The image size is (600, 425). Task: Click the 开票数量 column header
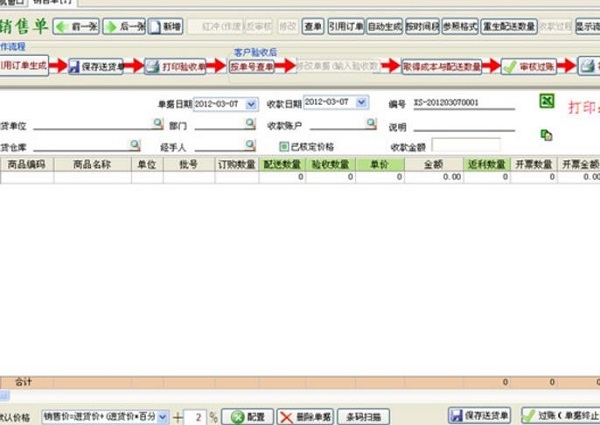[533, 164]
